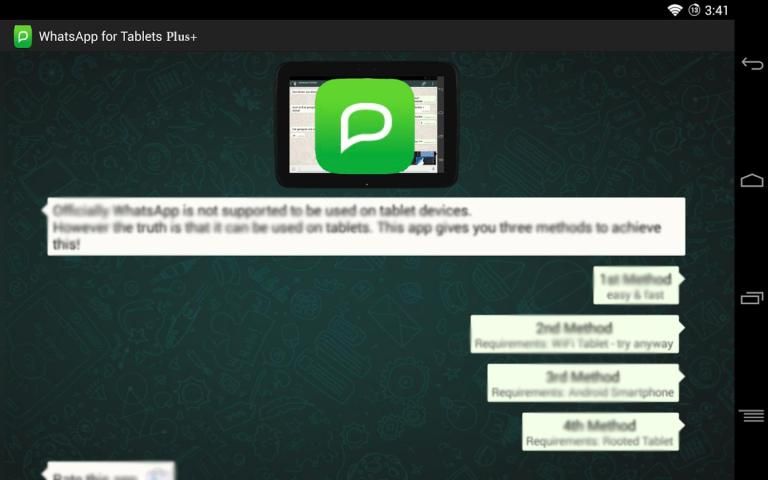This screenshot has height=480, width=768.
Task: Tap the "Requirements: Android Smartphone" subtitle text
Action: click(x=583, y=393)
